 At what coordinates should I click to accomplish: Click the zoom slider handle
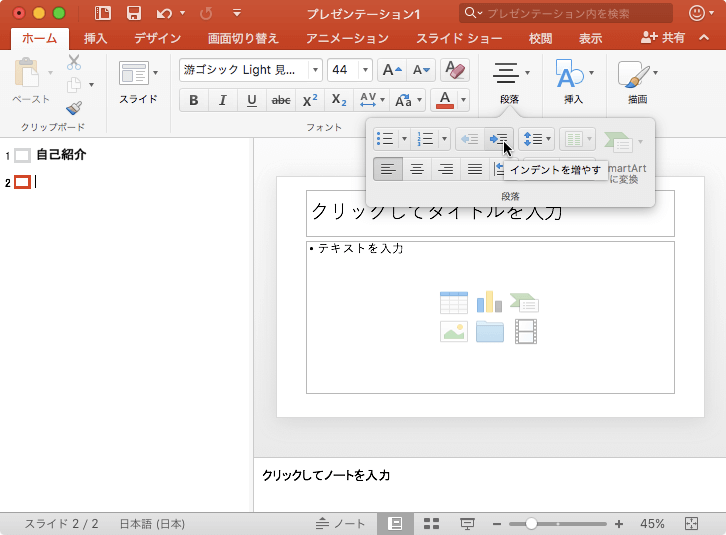[x=531, y=524]
